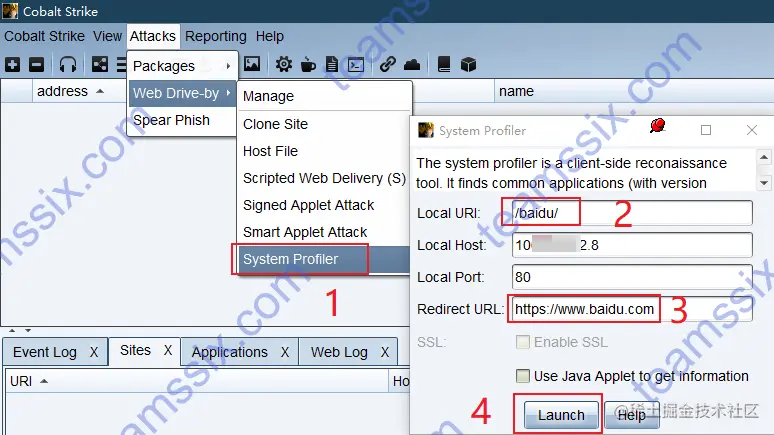774x435 pixels.
Task: Choose Smart Applet Attack item
Action: coord(324,232)
